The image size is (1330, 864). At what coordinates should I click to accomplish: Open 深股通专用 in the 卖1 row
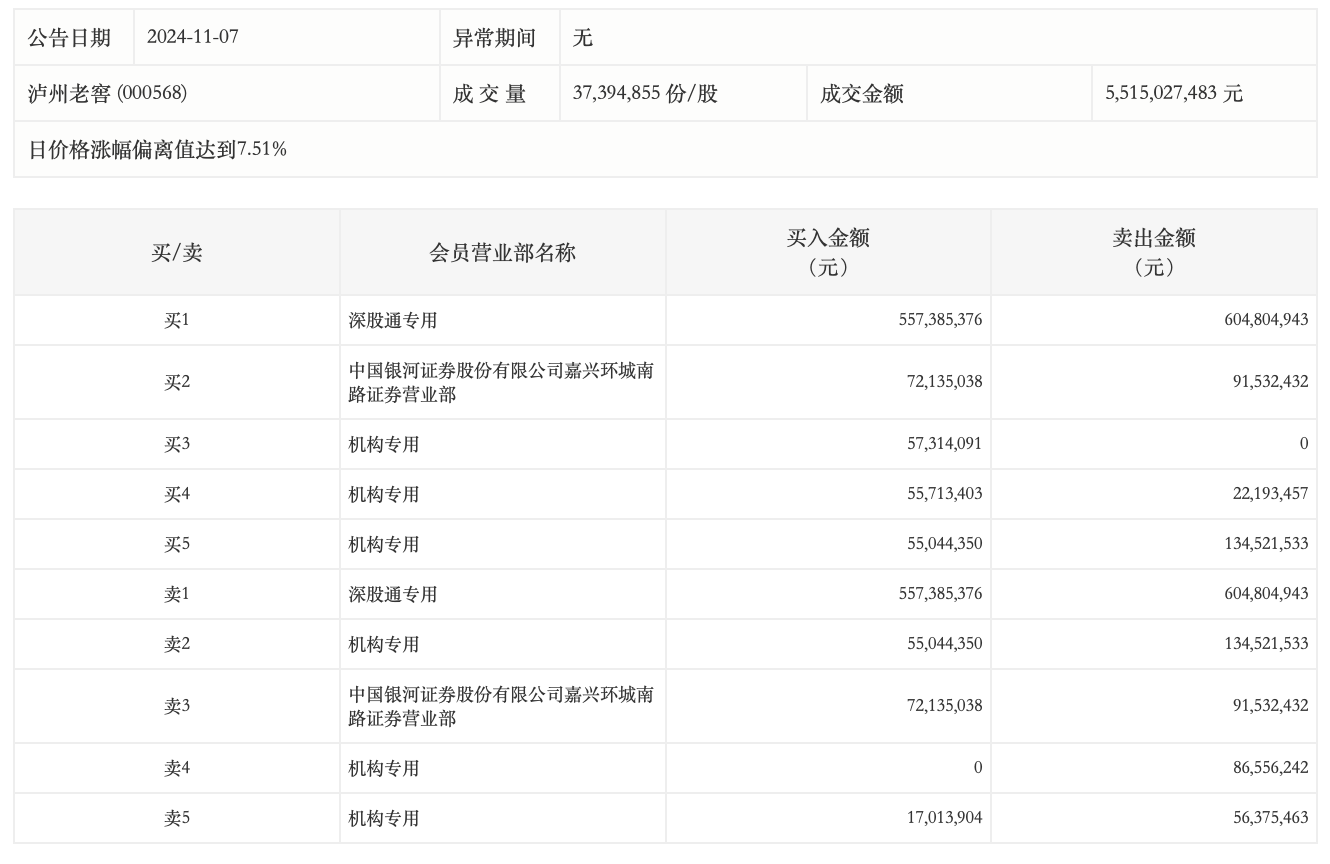coord(393,595)
